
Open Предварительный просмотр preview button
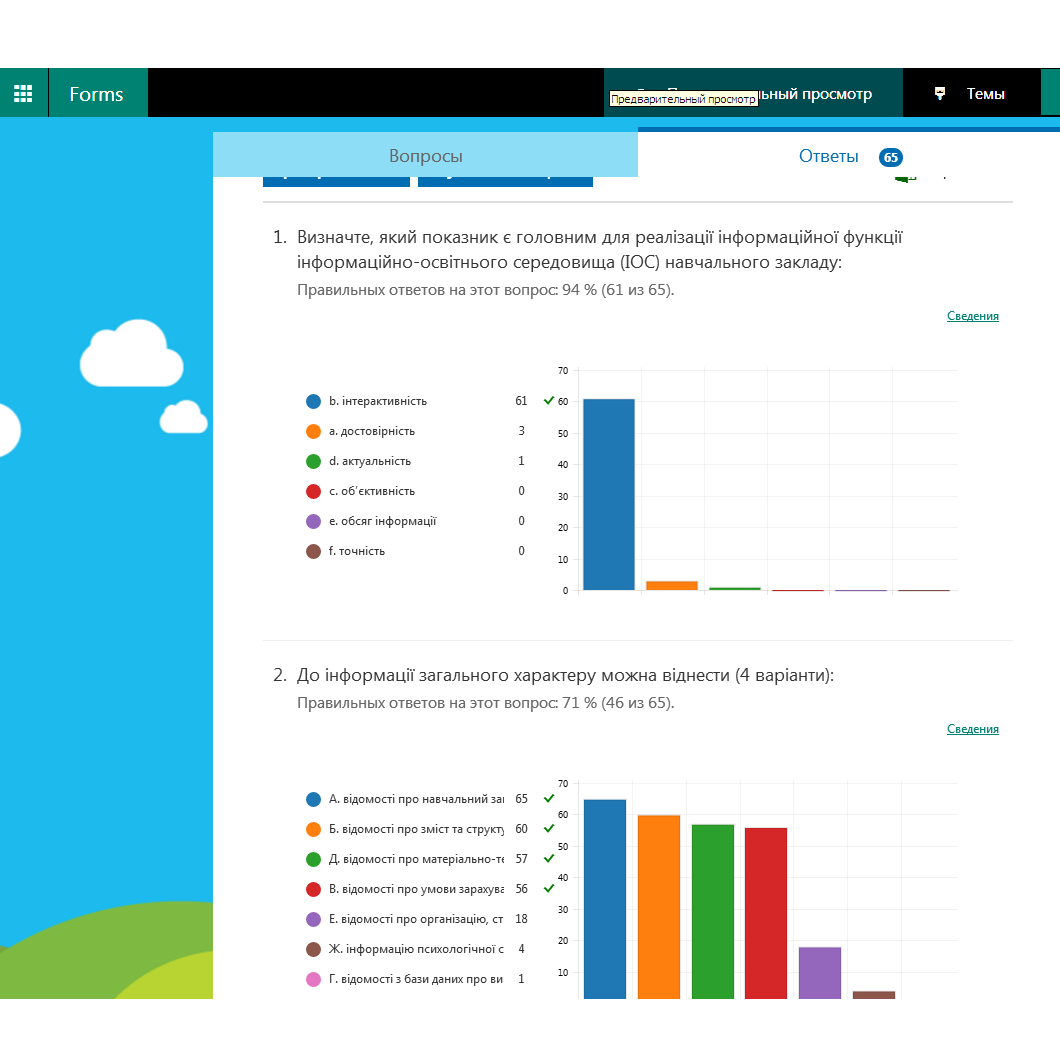click(753, 93)
